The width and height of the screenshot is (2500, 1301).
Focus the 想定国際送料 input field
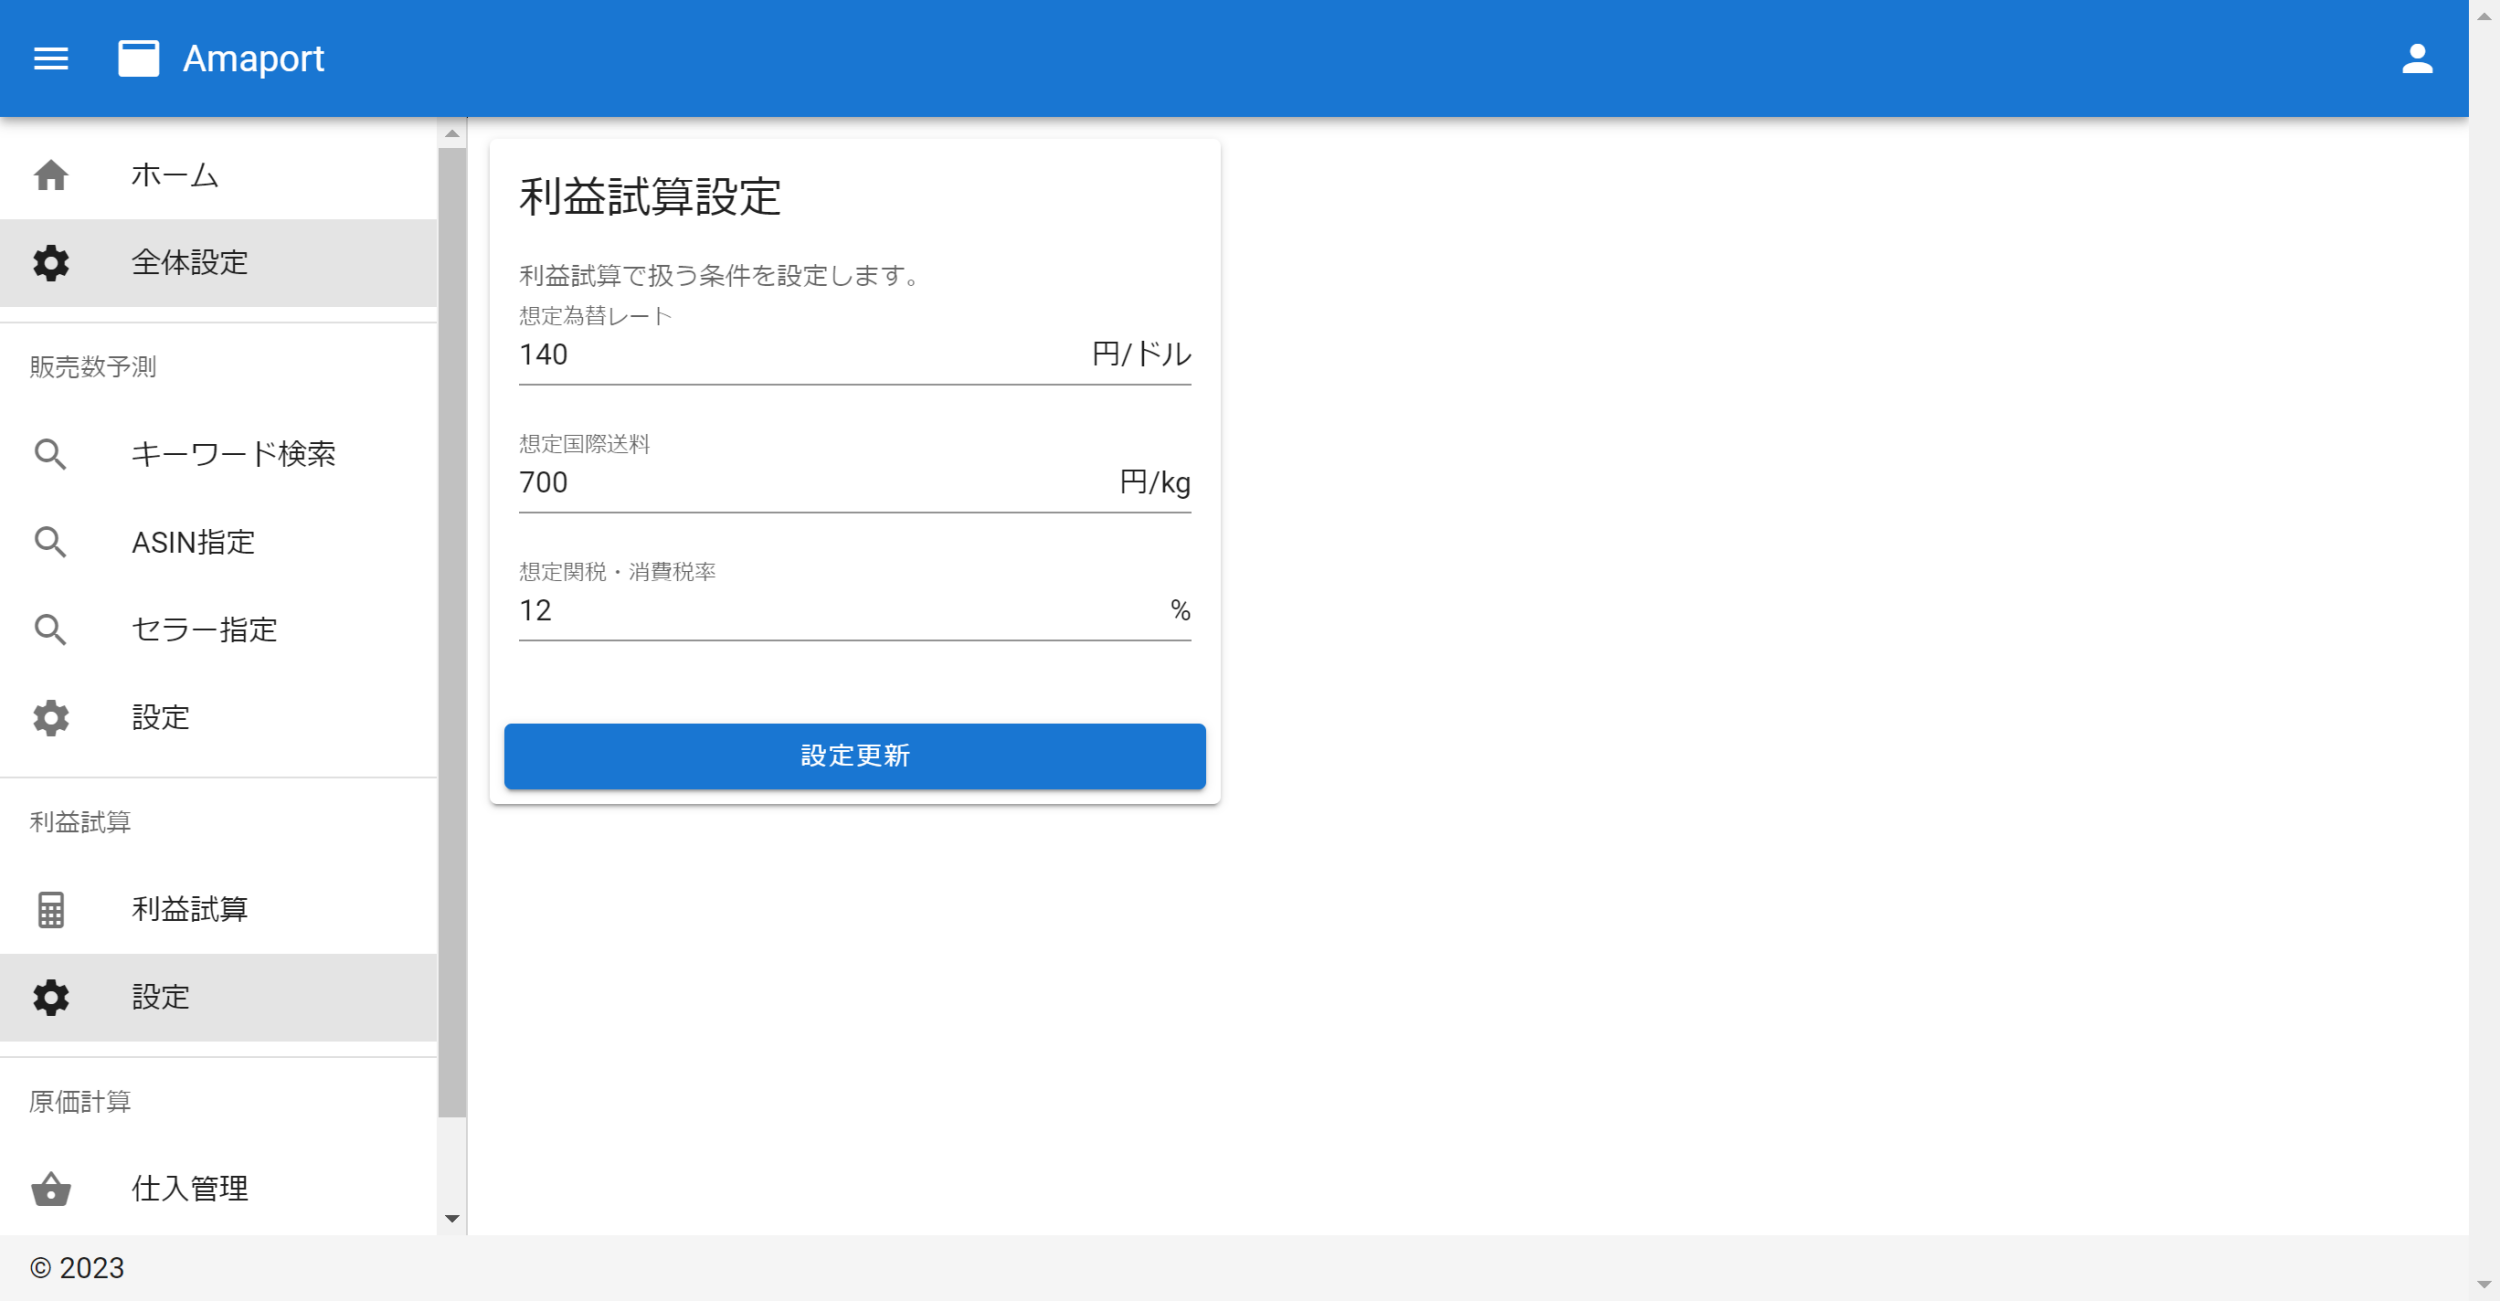(800, 483)
